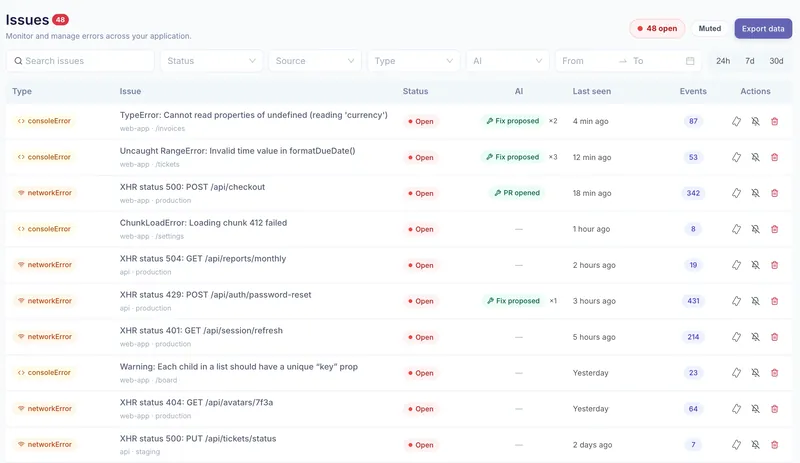Screen dimensions: 800x463
Task: Click the Open status of the password-reset row
Action: click(x=421, y=301)
